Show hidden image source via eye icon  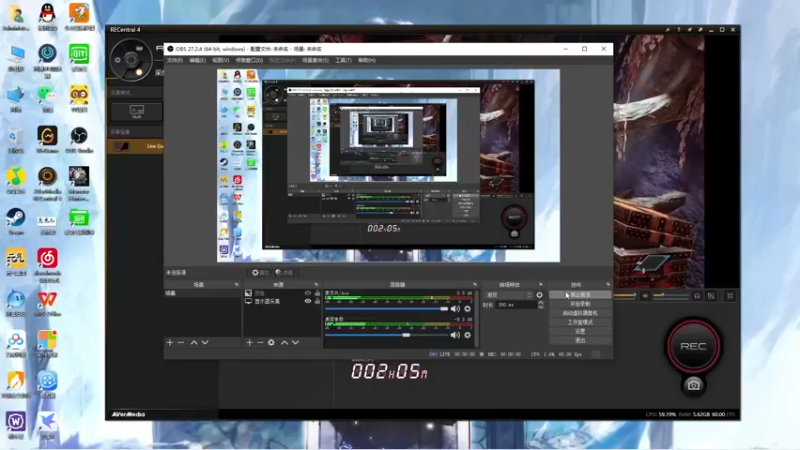click(308, 293)
